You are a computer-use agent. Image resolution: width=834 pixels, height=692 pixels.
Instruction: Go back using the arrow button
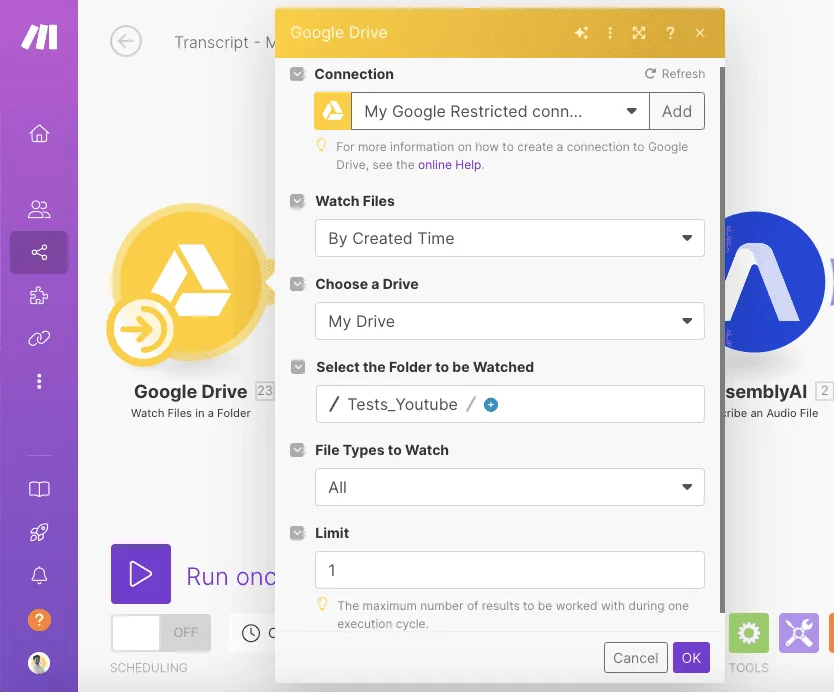[126, 41]
